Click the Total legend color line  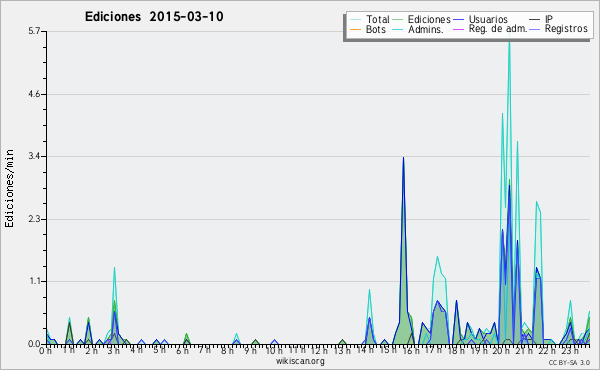tap(355, 20)
